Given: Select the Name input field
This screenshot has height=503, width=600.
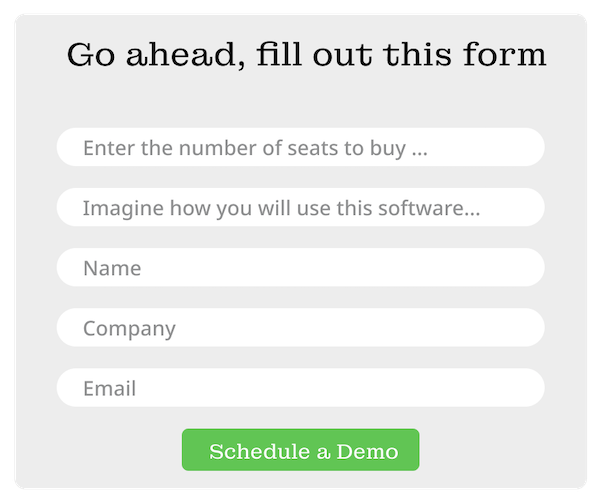Looking at the screenshot, I should (300, 268).
